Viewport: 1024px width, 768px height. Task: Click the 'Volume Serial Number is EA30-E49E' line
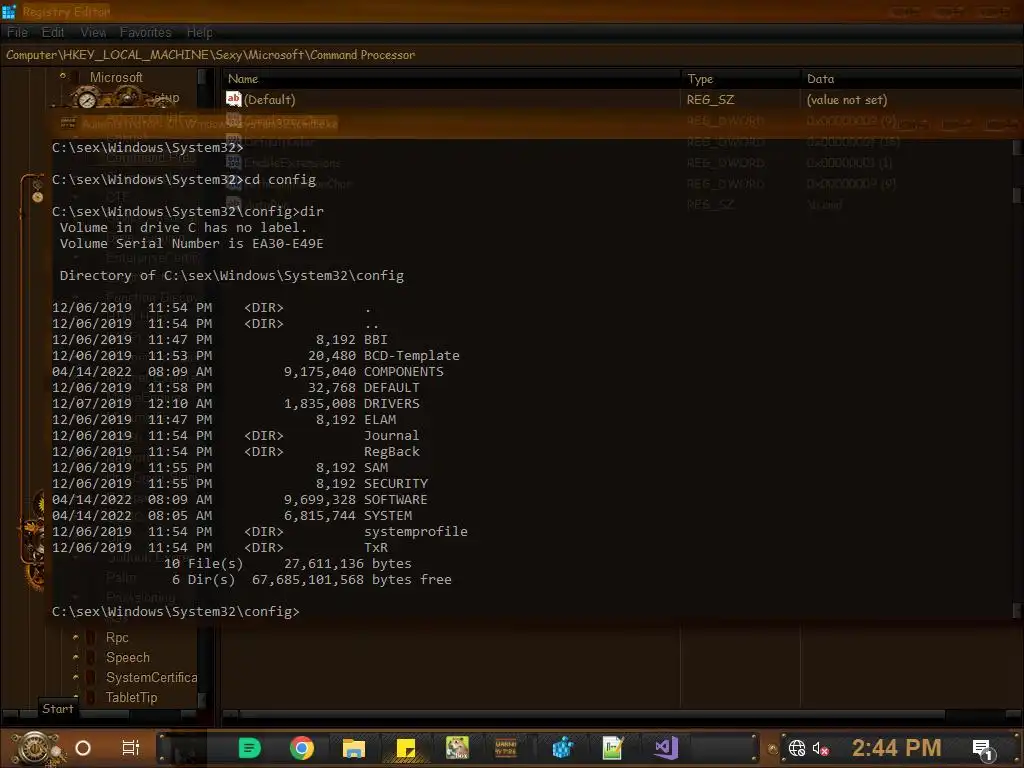coord(191,244)
